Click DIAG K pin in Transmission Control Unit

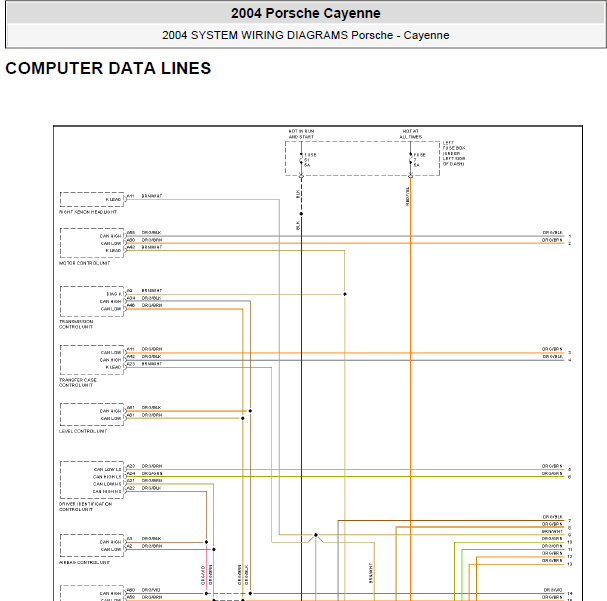(x=114, y=294)
